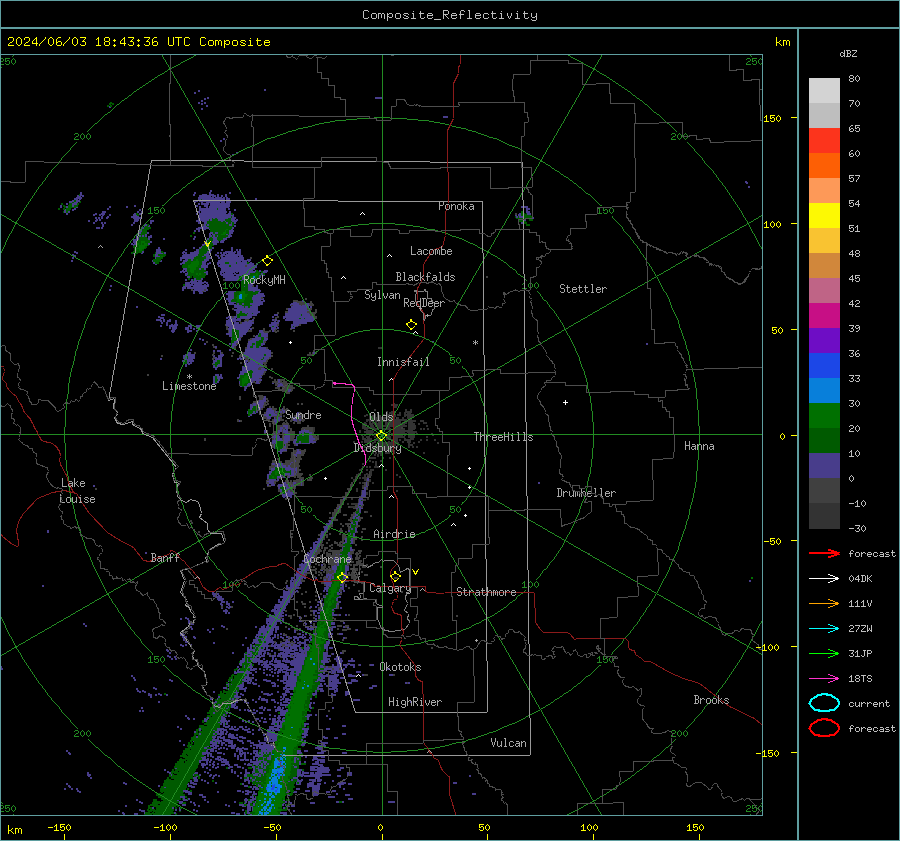
Task: Click yellow diamond marker below Cochrane
Action: point(342,578)
